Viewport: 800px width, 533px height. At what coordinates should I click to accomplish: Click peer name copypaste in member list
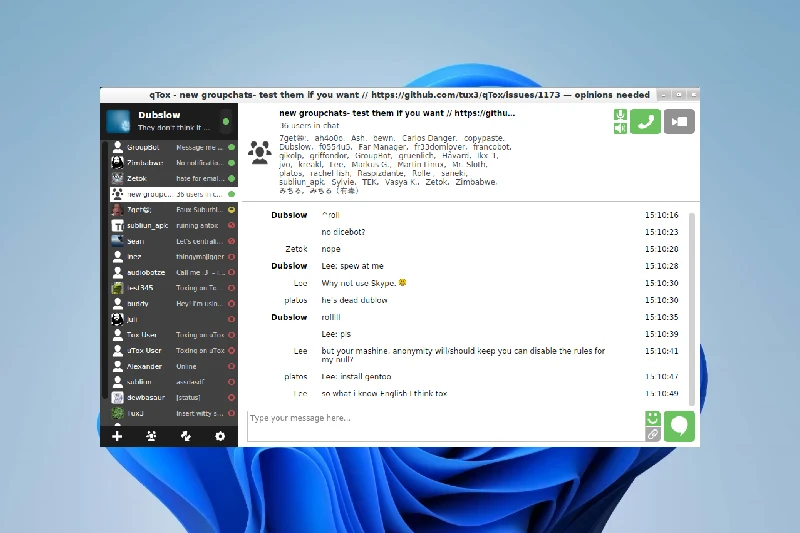pos(484,138)
